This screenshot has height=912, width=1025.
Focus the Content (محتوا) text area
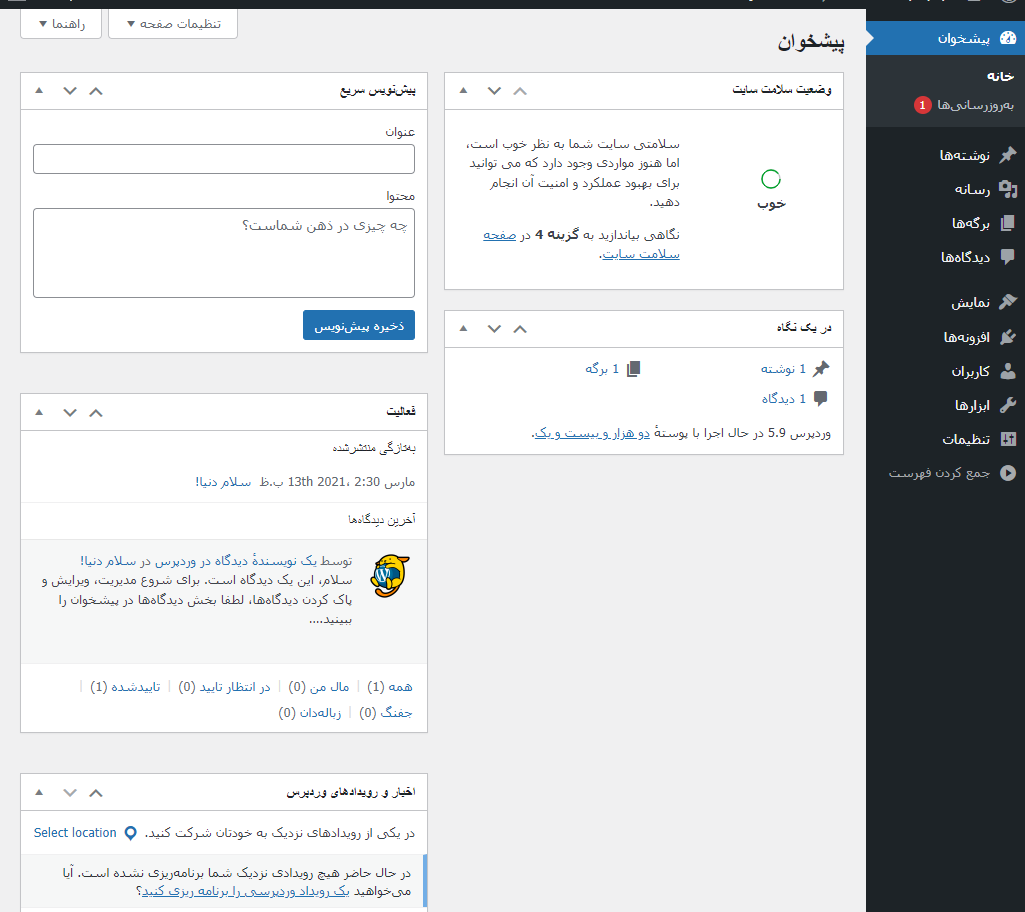click(224, 253)
